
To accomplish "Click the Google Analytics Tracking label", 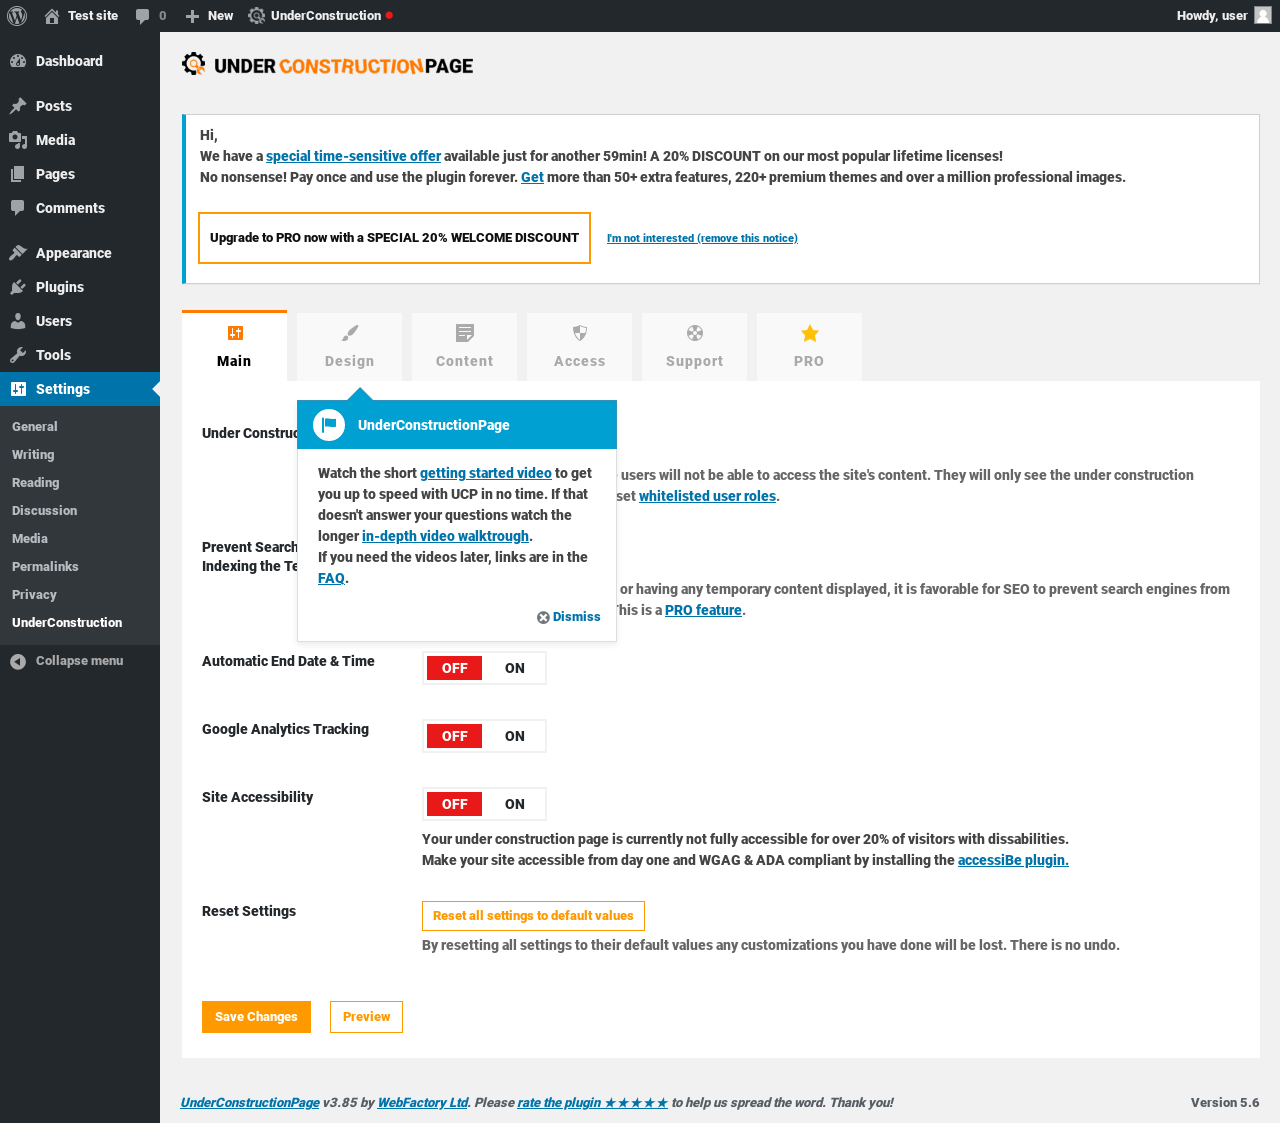I will 285,729.
